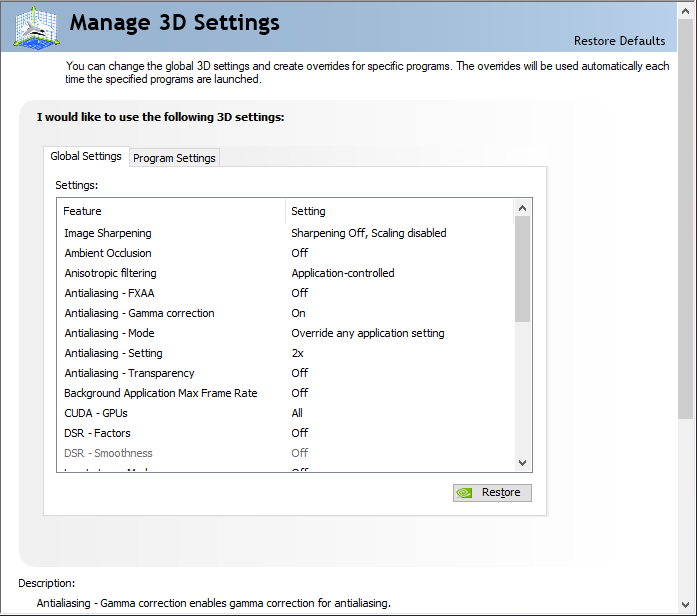Open the Gamma correction 'On' value
The height and width of the screenshot is (616, 697).
point(298,313)
